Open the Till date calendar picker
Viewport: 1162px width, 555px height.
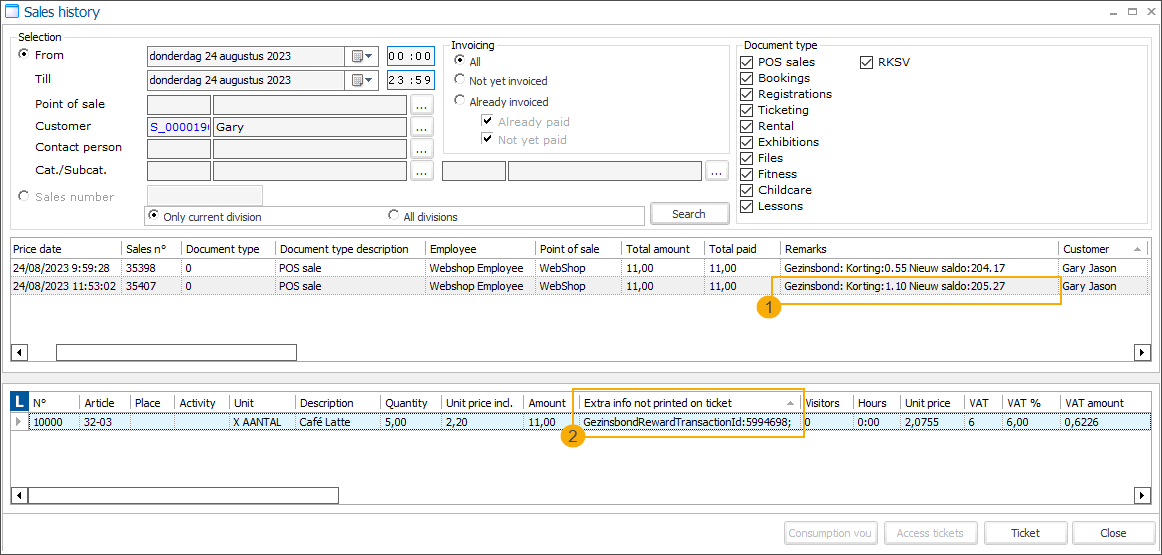pyautogui.click(x=361, y=80)
